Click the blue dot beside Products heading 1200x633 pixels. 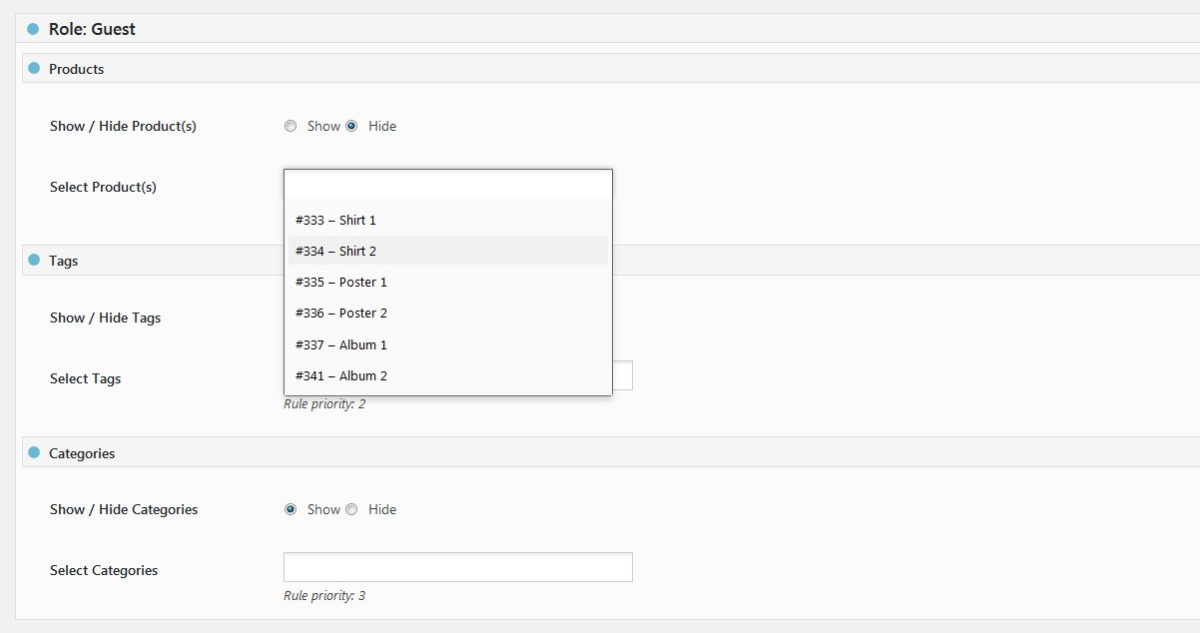34,68
